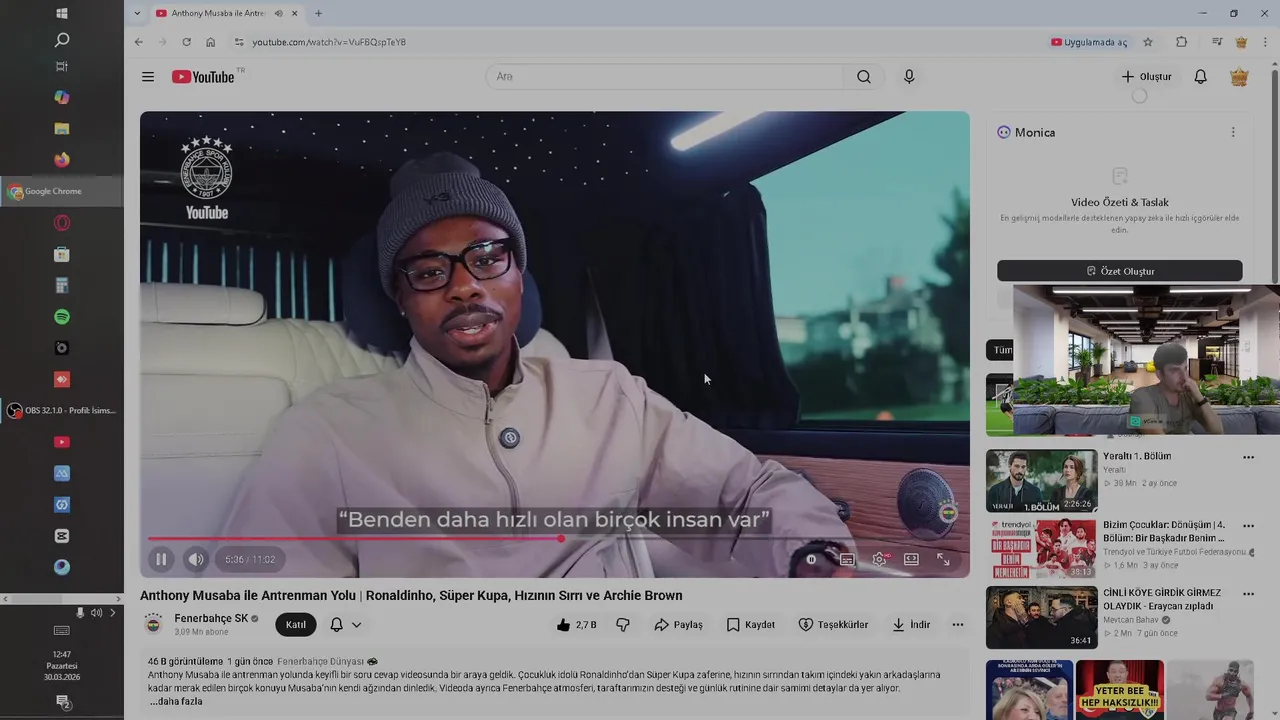
Task: Open Chrome extensions puzzle icon
Action: pos(1182,42)
